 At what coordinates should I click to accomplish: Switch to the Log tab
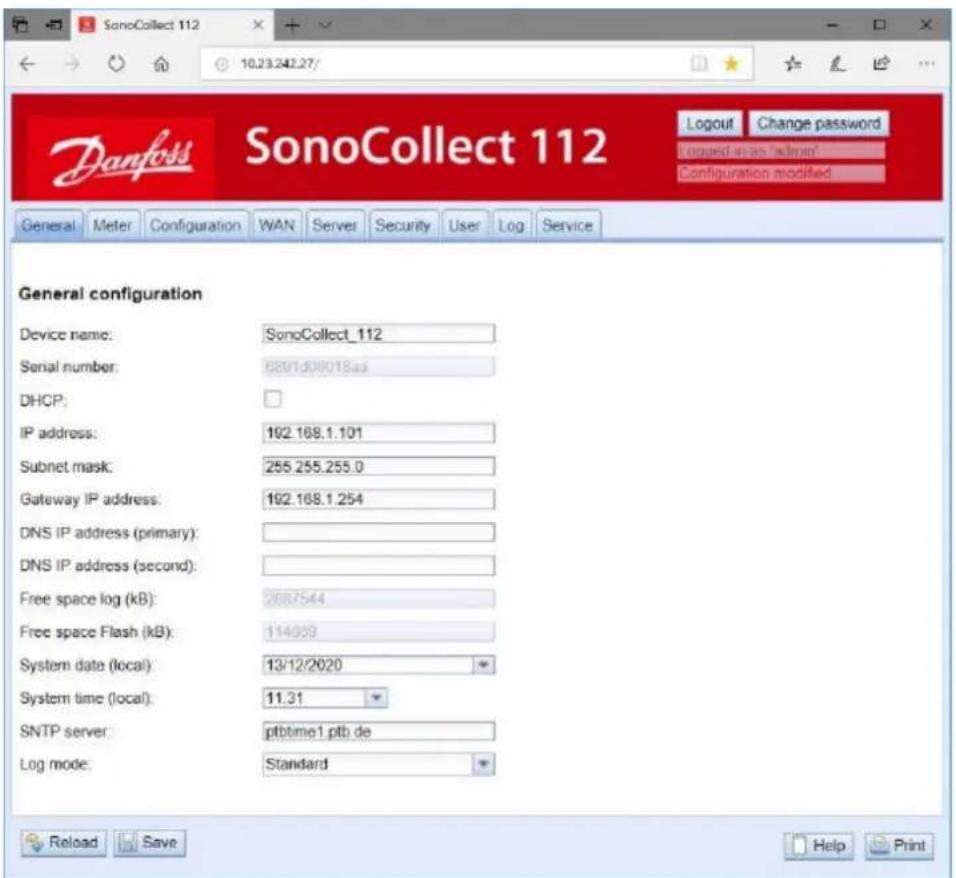click(511, 226)
